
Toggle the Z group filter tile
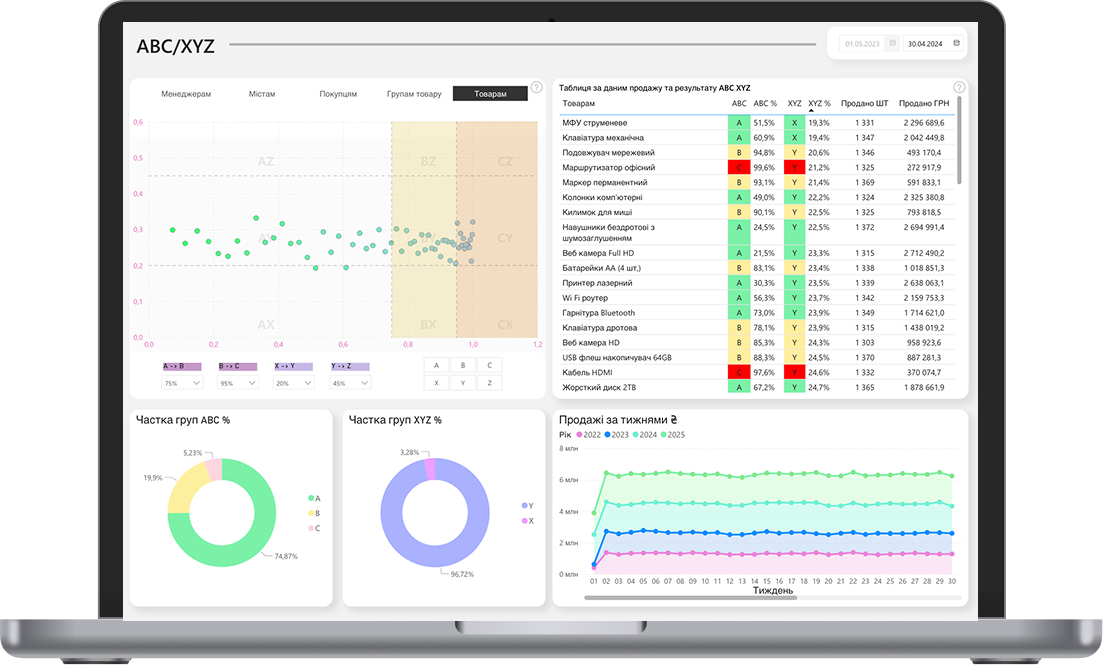click(x=489, y=383)
